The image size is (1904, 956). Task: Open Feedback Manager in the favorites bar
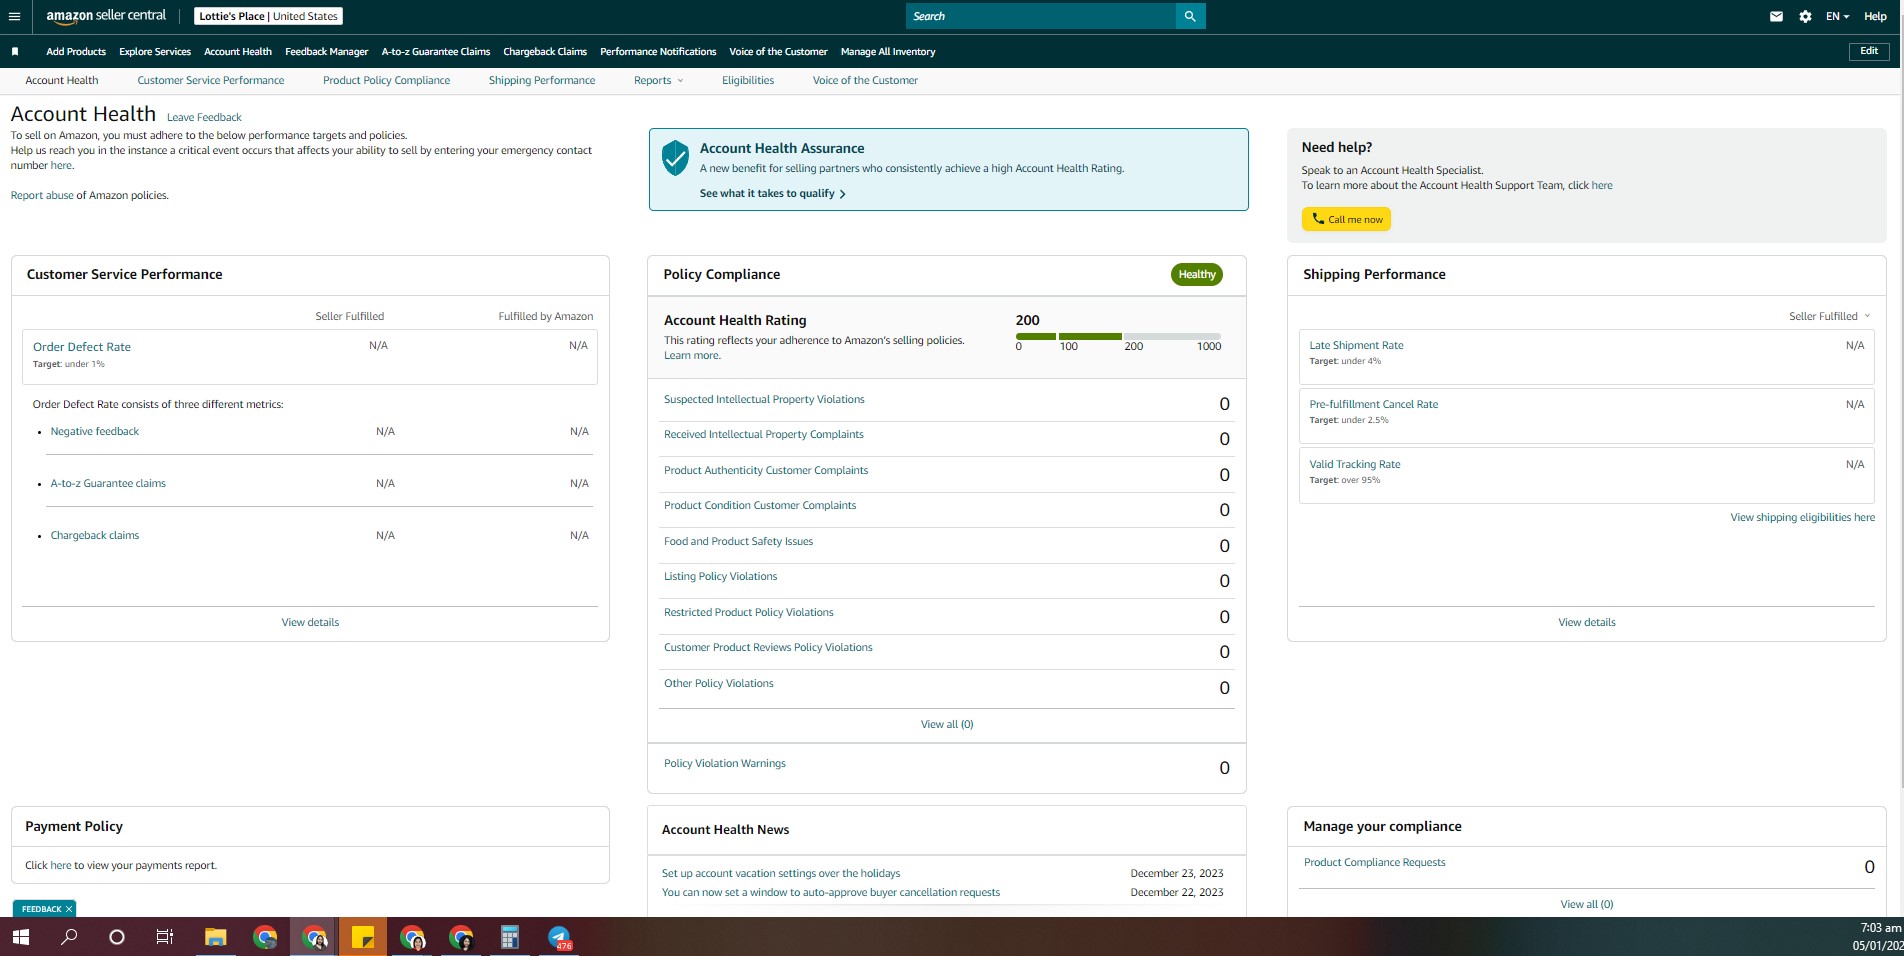click(327, 52)
